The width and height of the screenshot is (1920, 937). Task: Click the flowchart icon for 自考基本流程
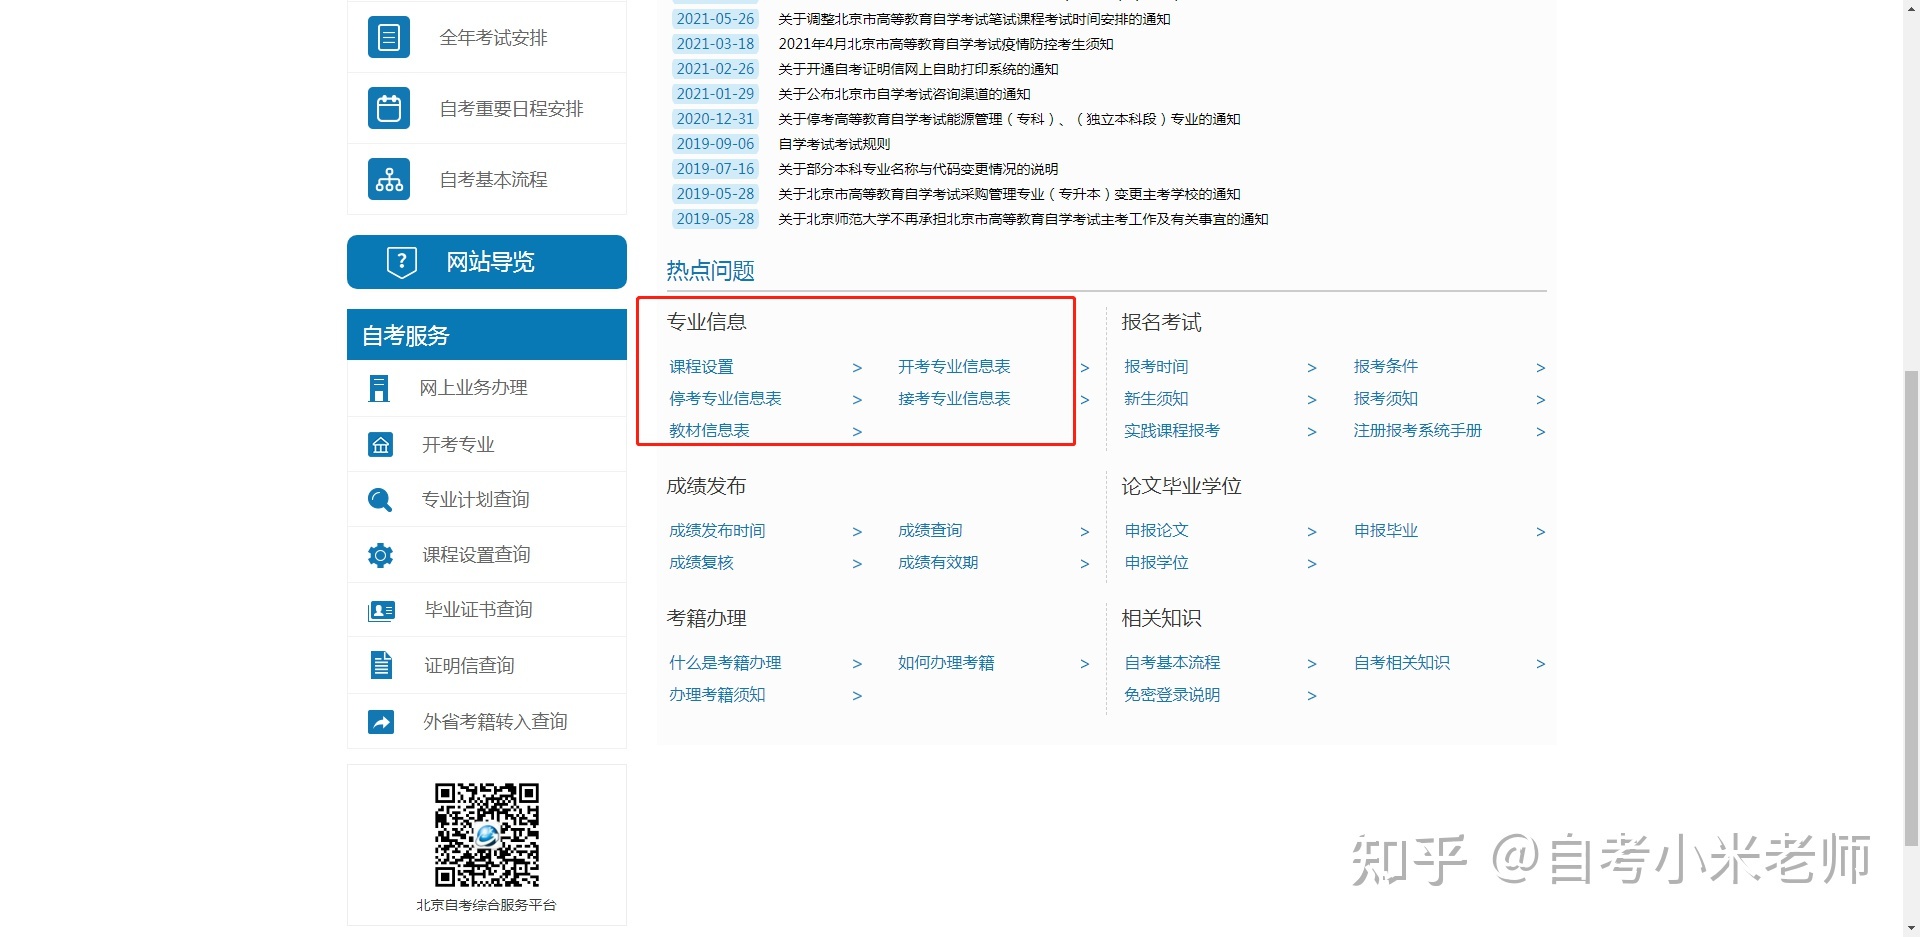coord(389,179)
